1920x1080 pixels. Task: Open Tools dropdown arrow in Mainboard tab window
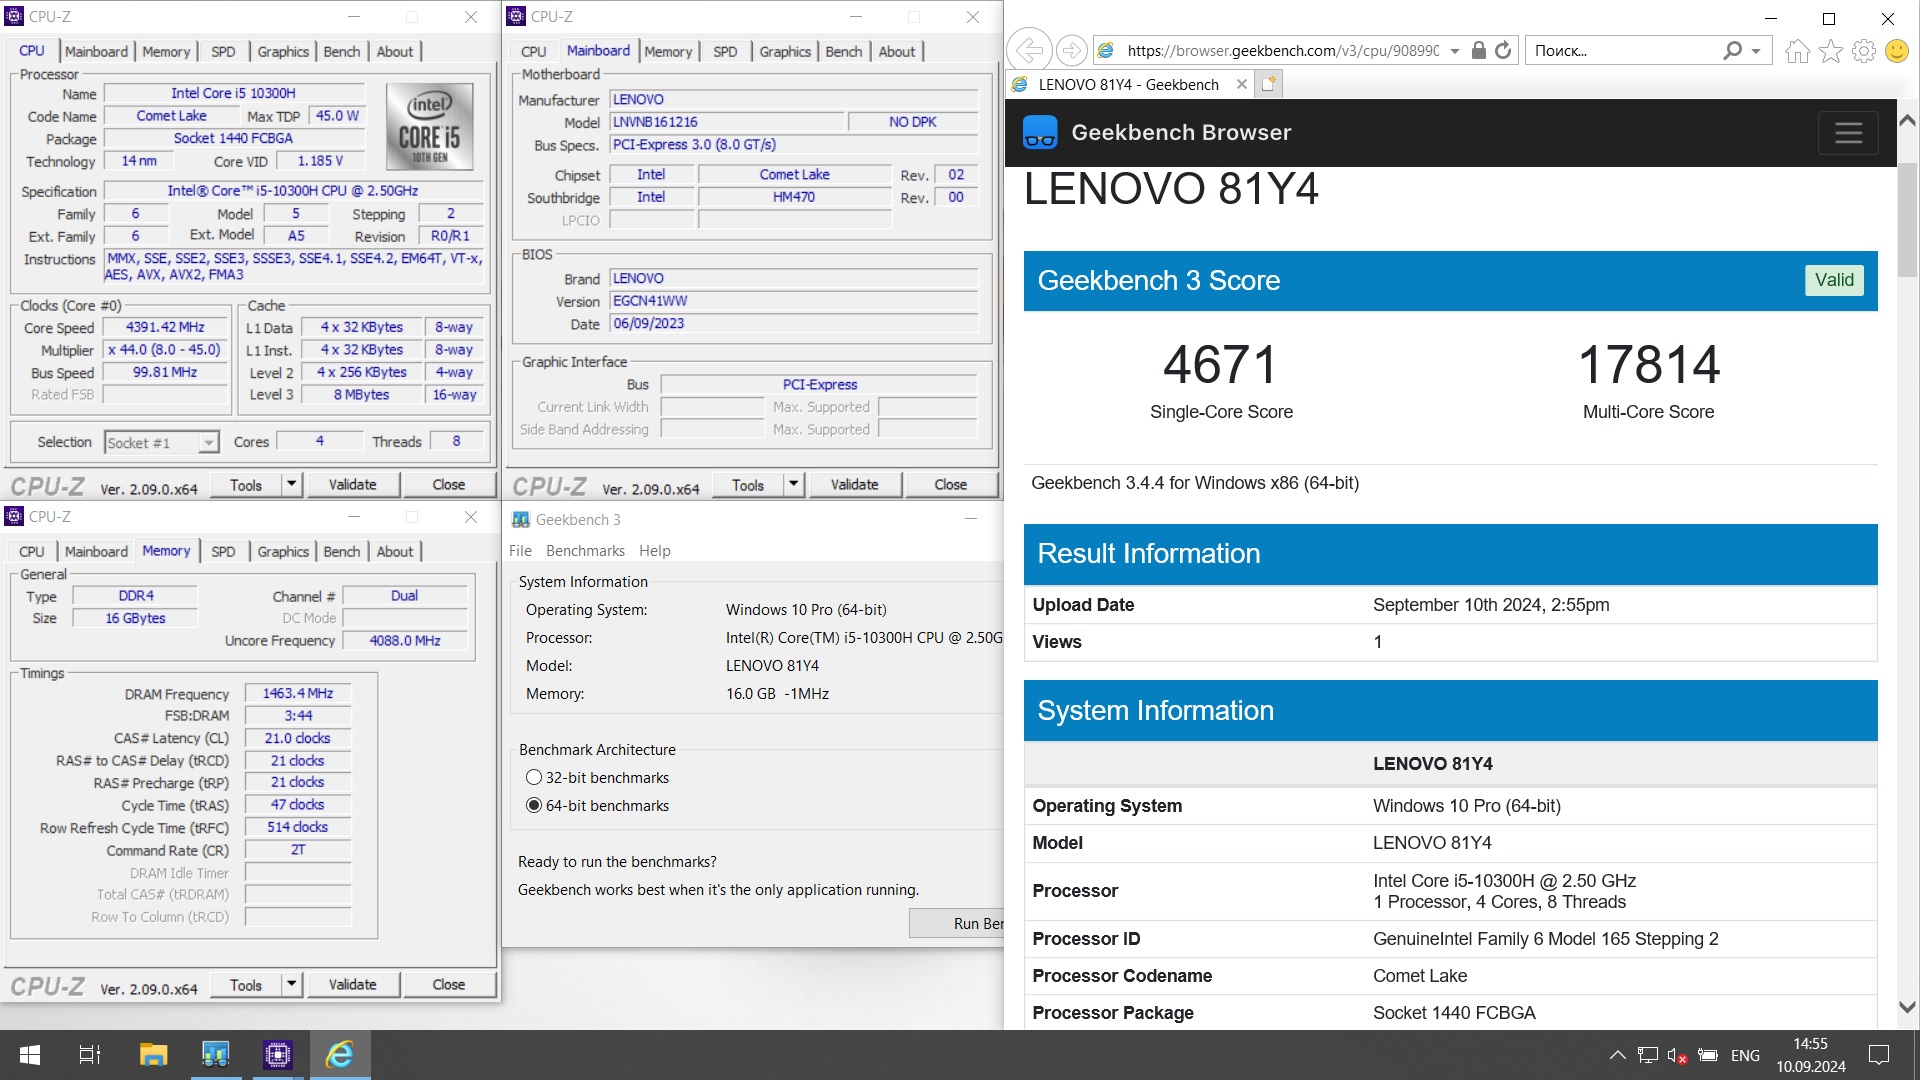pos(793,484)
